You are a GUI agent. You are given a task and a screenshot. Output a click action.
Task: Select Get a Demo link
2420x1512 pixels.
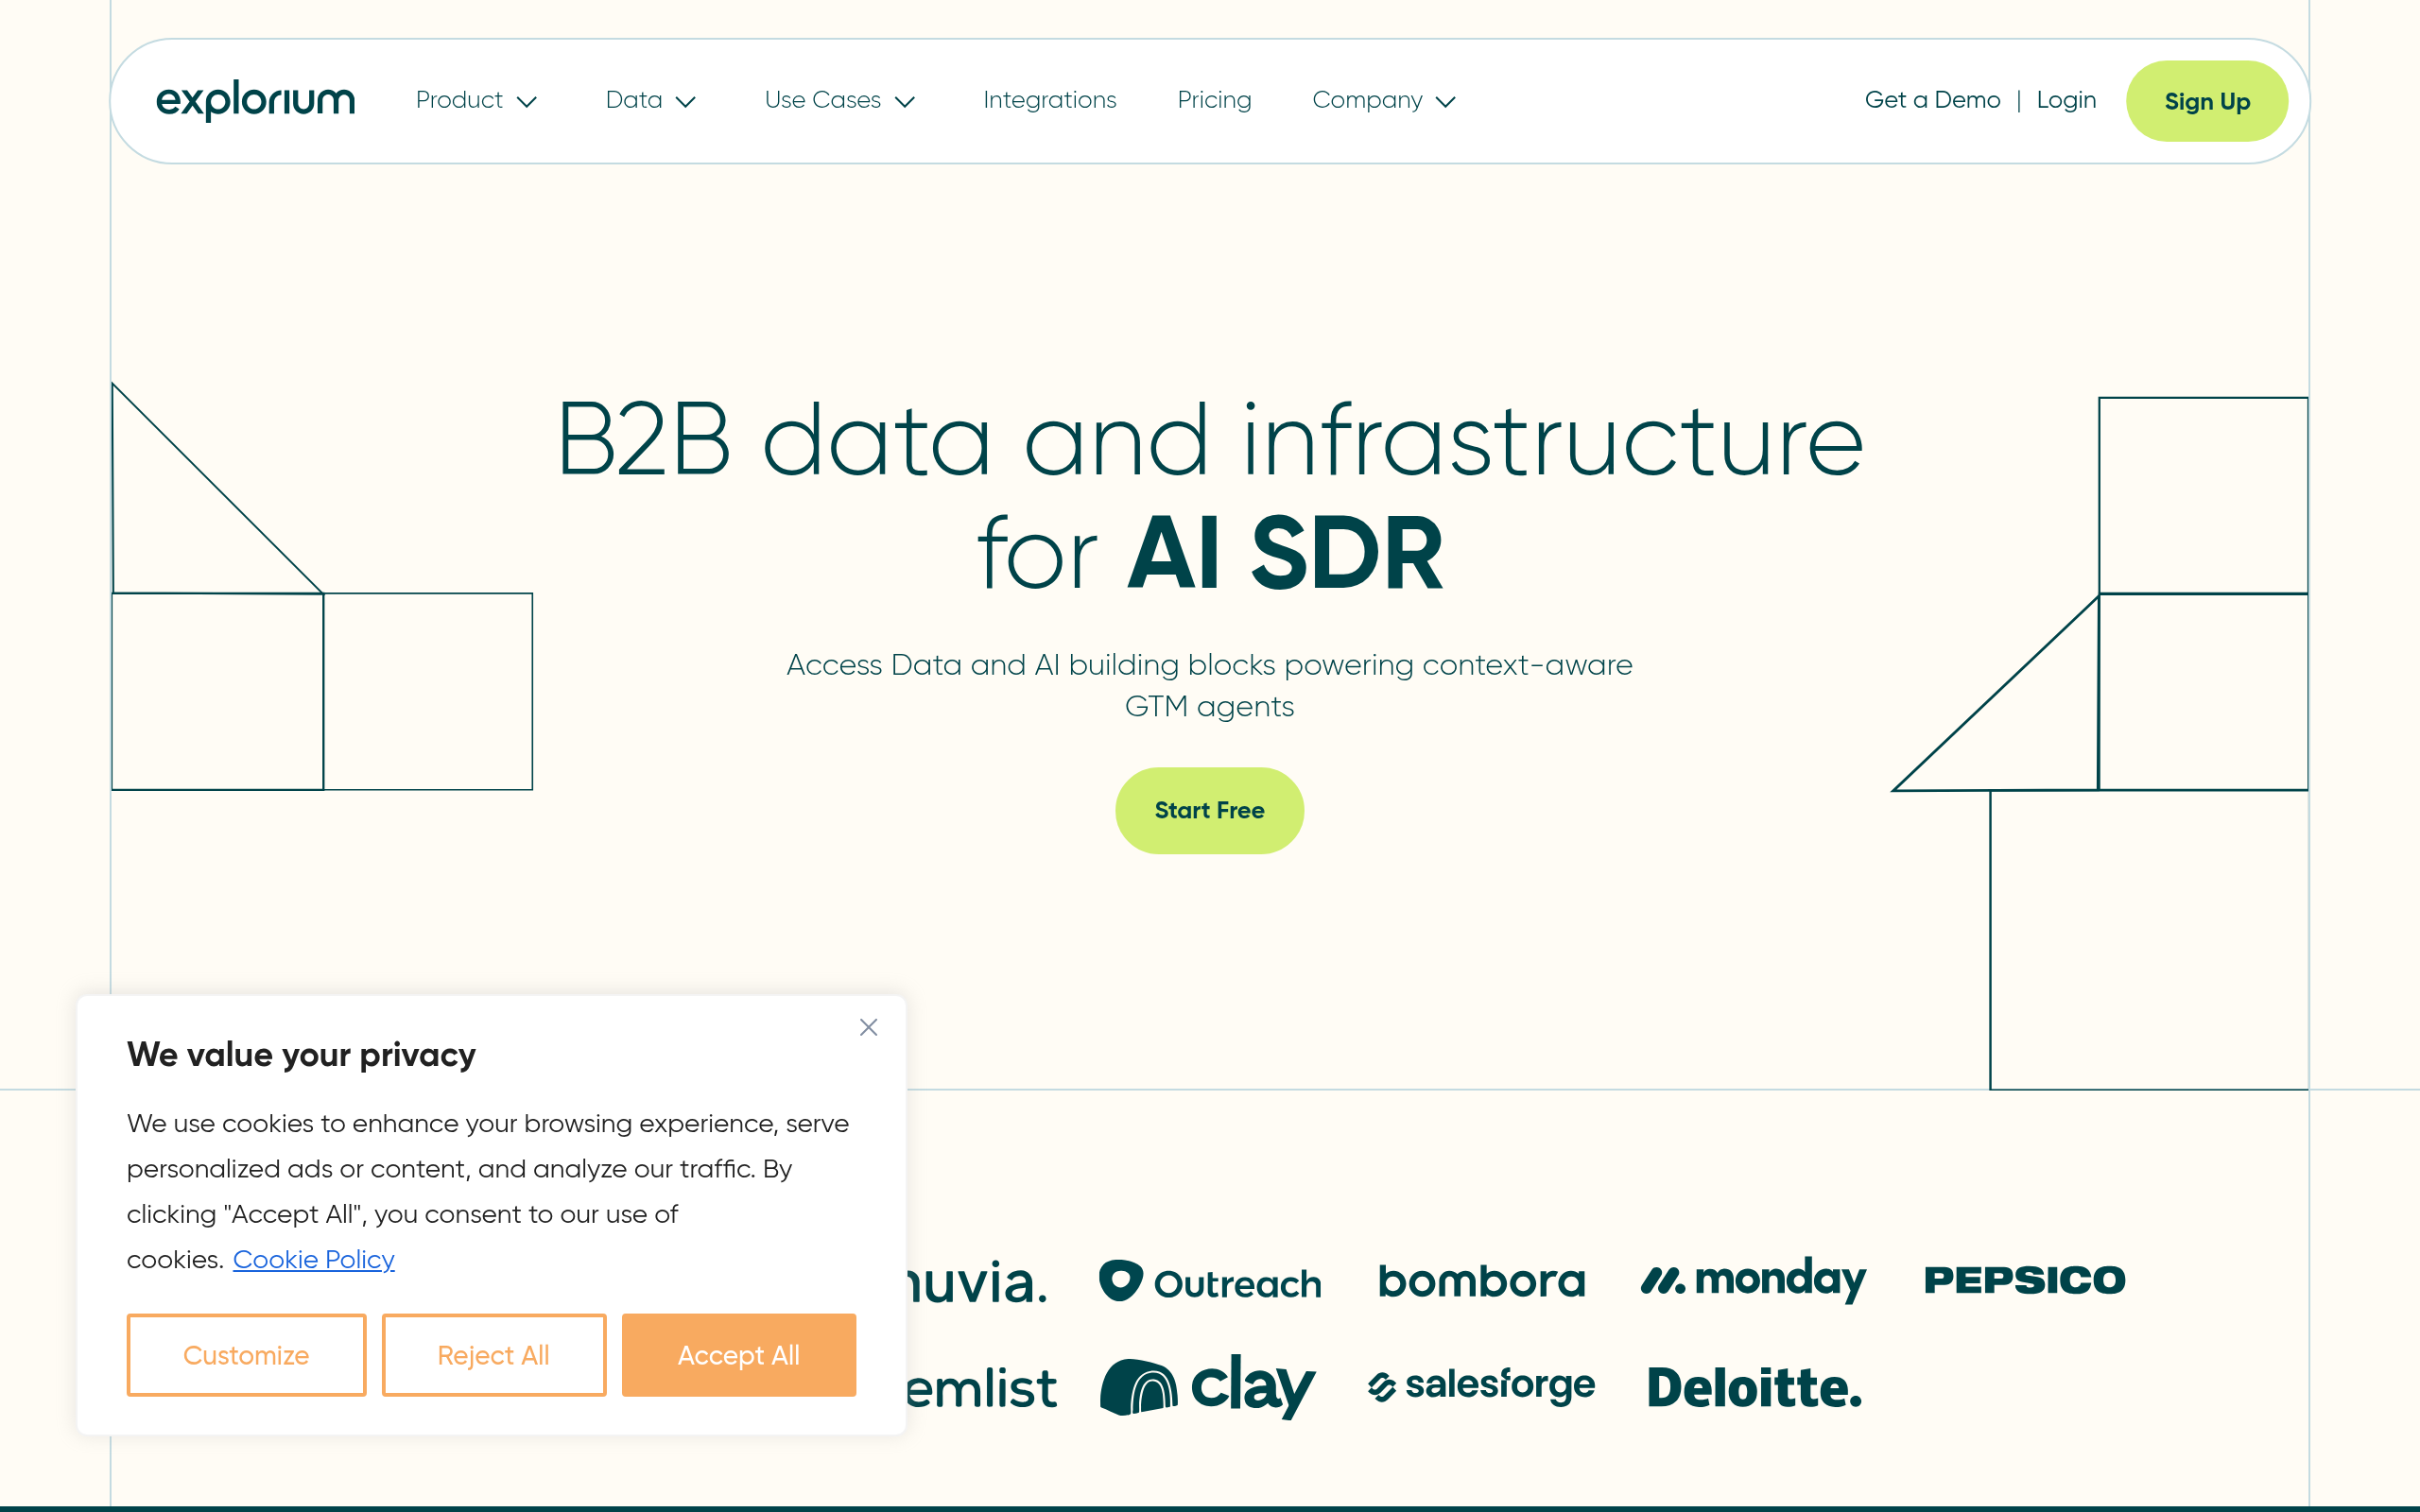(x=1932, y=100)
